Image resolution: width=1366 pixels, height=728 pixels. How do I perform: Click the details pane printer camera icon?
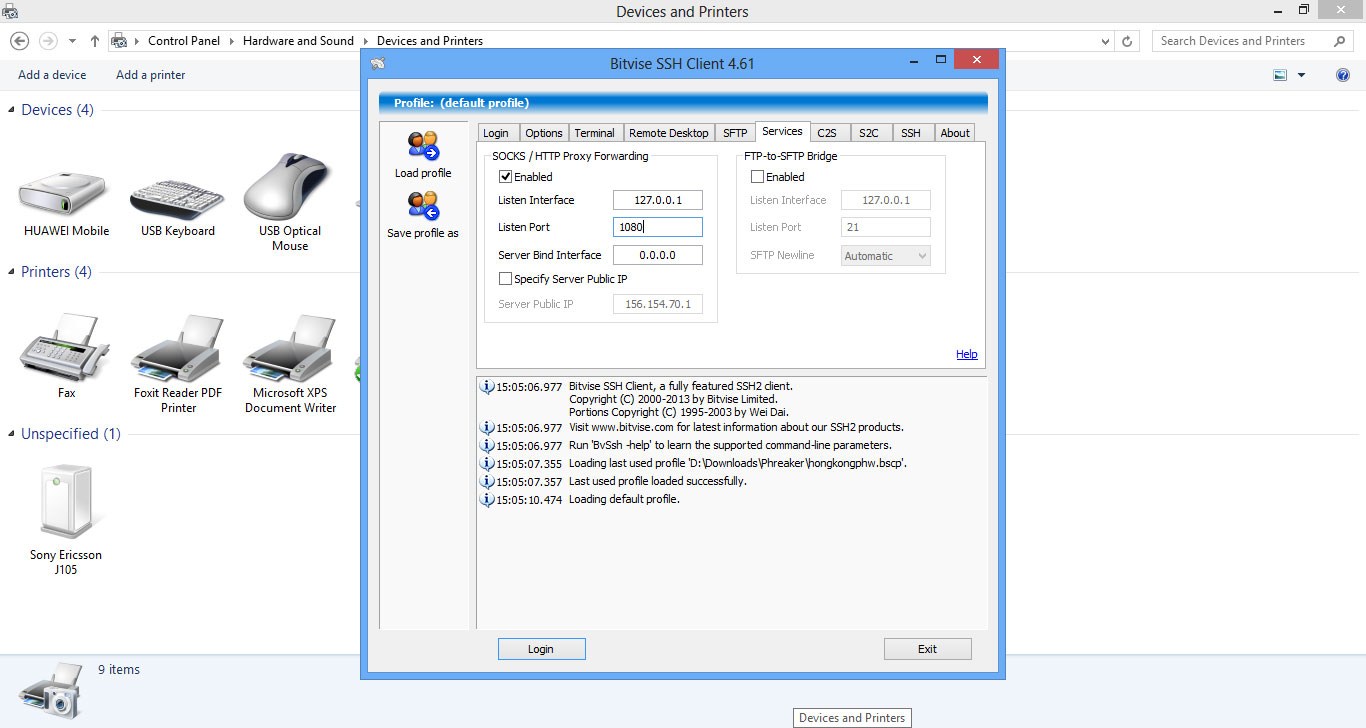click(x=51, y=690)
